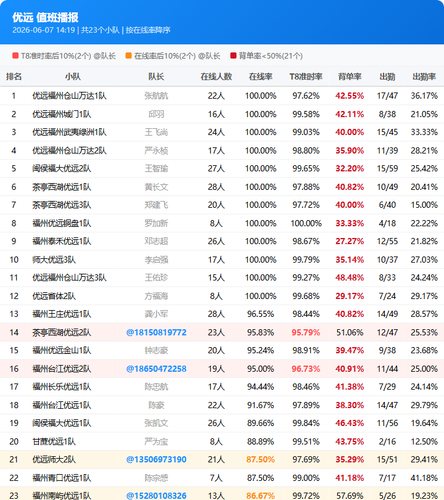The height and width of the screenshot is (500, 444).
Task: Select team 福州优远金山1队 in rank 15
Action: tap(62, 350)
